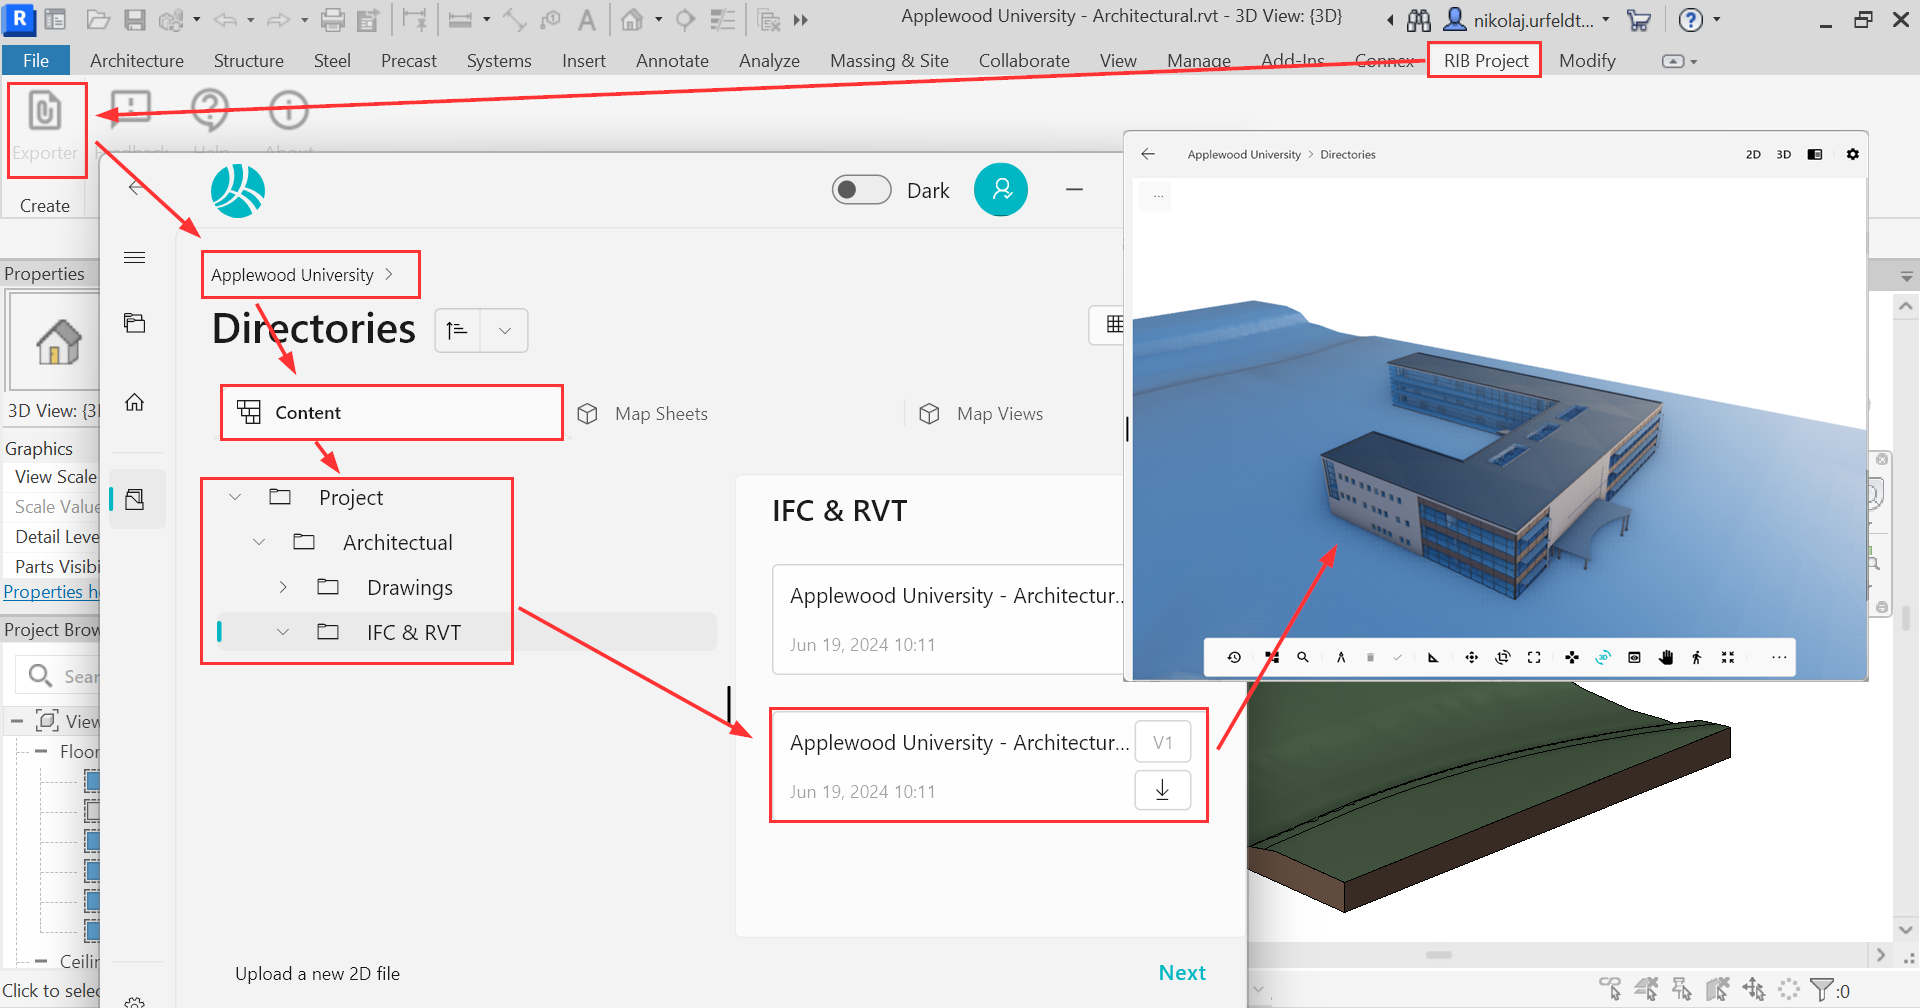Activate the walk mode icon in viewer

(x=1696, y=657)
